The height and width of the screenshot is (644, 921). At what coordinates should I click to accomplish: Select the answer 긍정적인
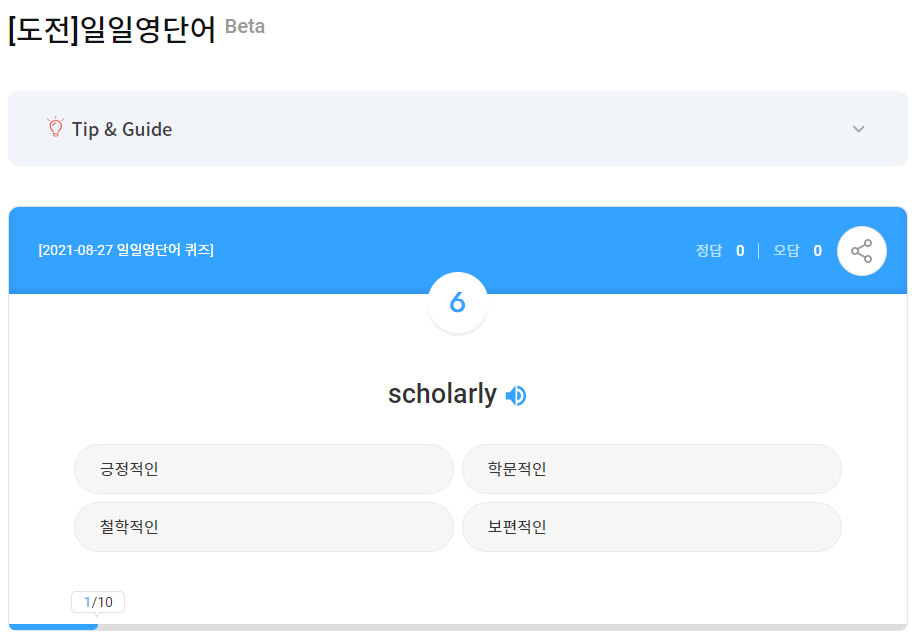[263, 469]
